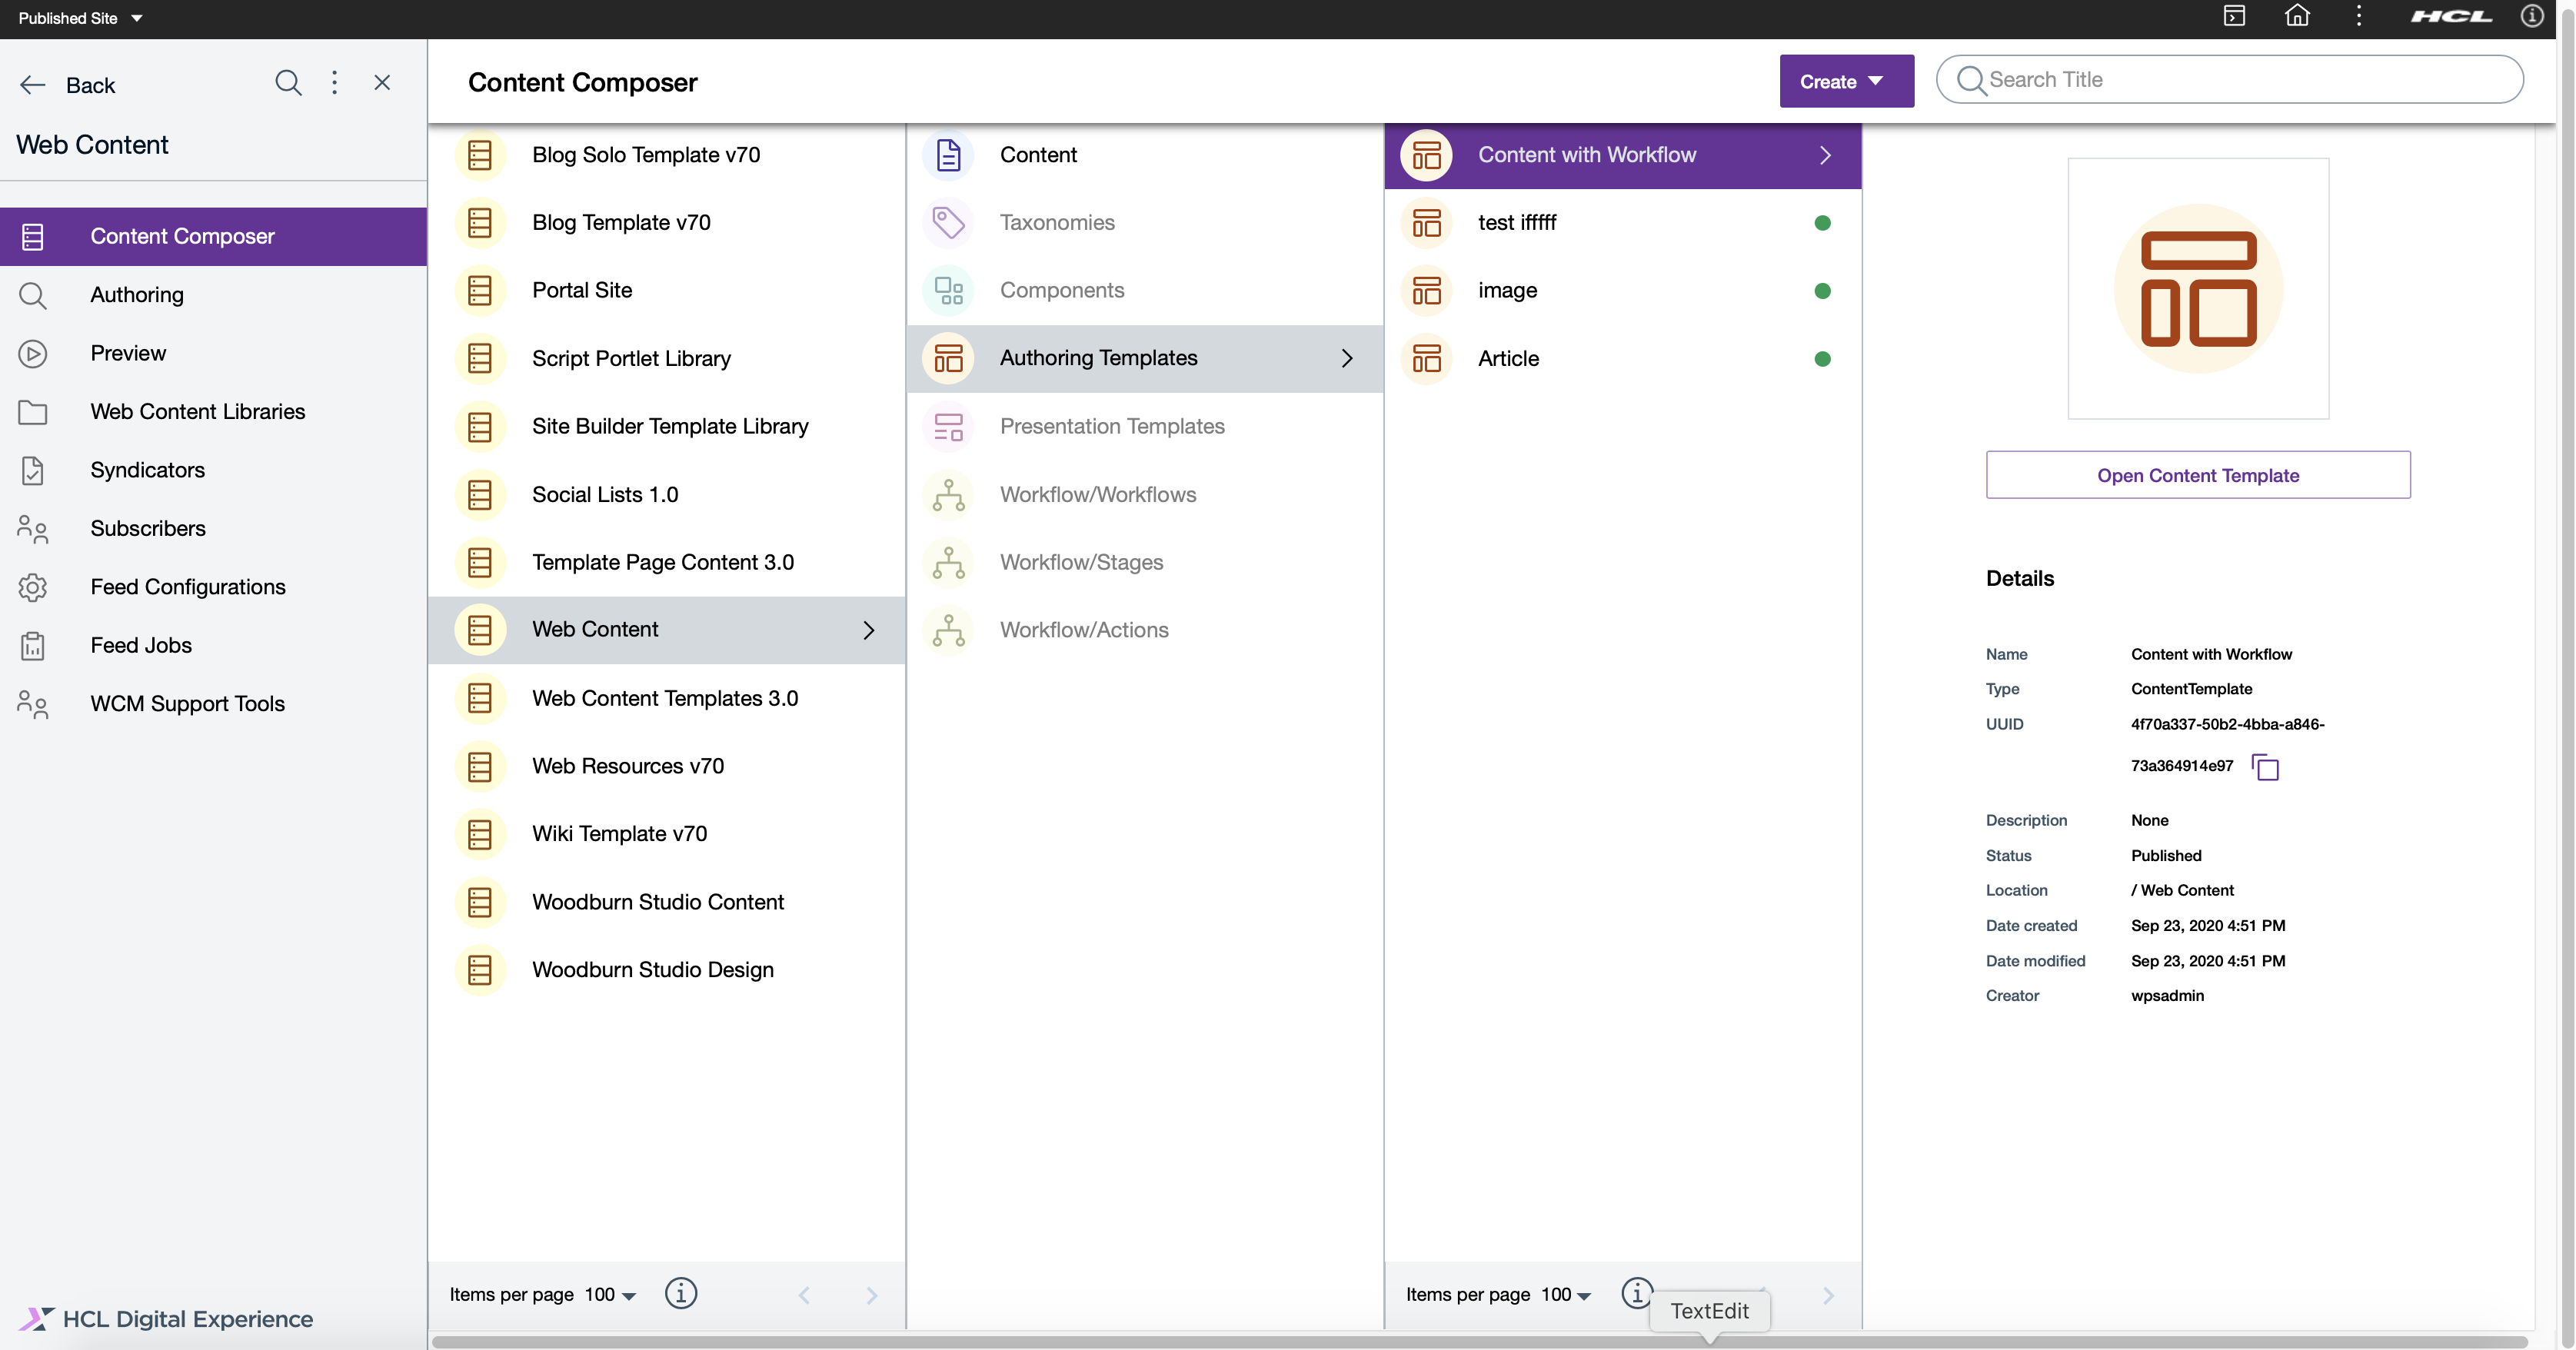Select the Article template
This screenshot has height=1350, width=2576.
pos(1623,358)
